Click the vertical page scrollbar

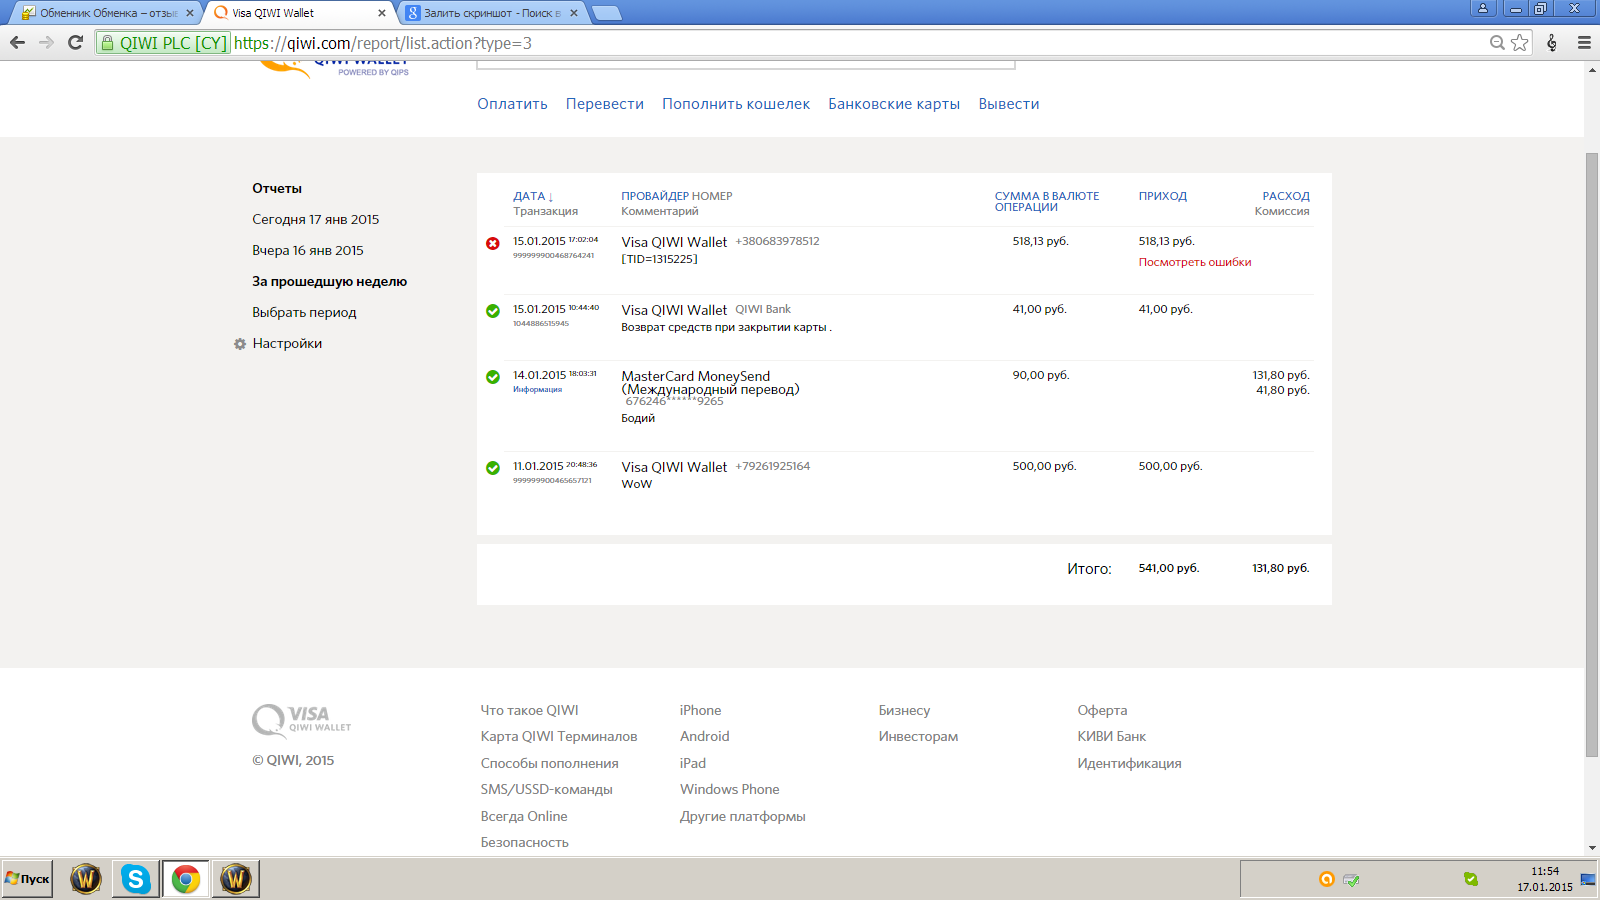(1592, 455)
